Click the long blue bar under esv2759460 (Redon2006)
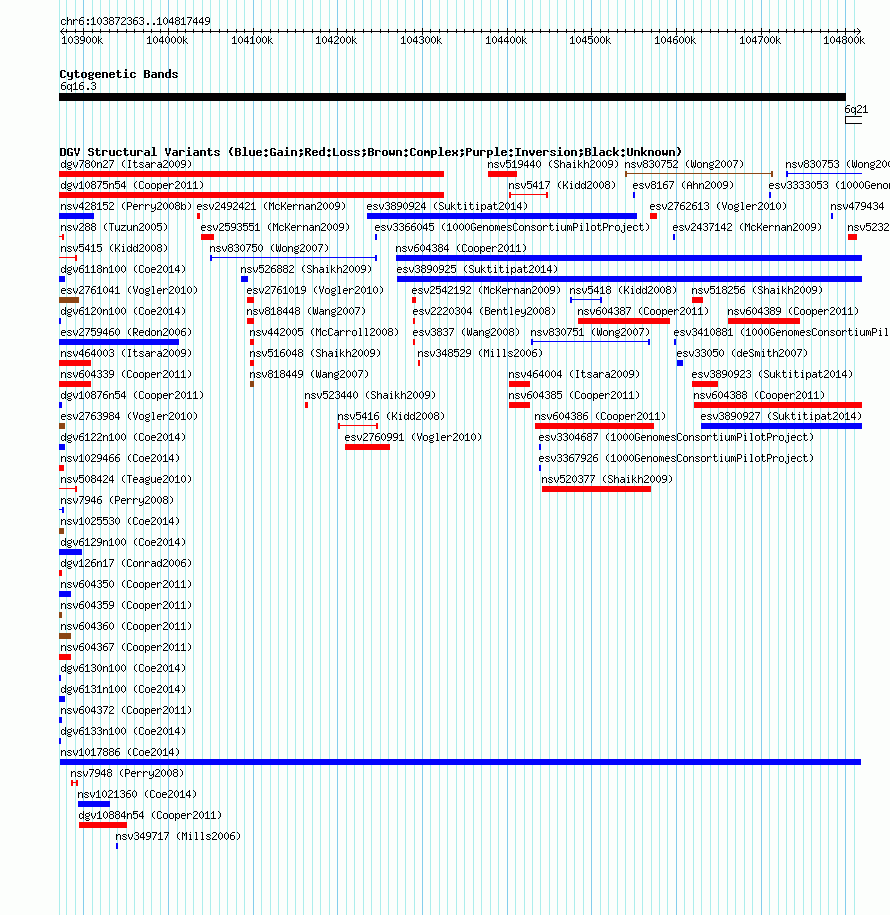The width and height of the screenshot is (890, 915). click(119, 342)
